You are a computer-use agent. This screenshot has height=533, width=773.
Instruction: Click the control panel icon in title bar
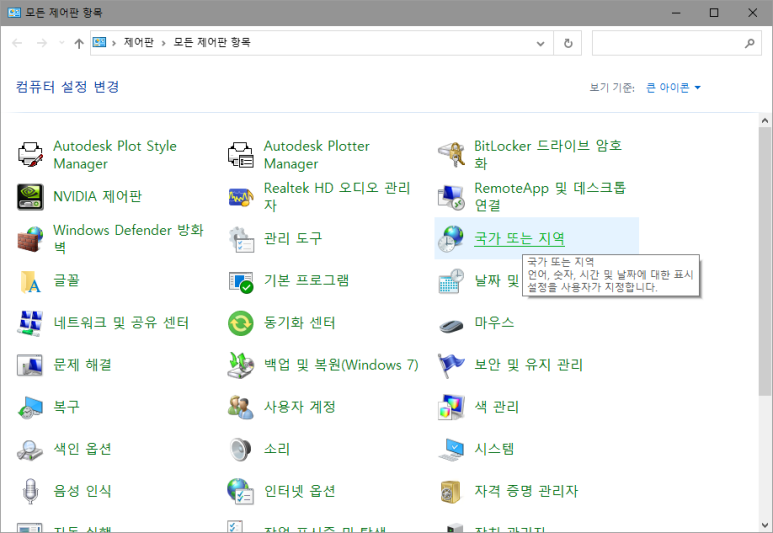[x=14, y=12]
